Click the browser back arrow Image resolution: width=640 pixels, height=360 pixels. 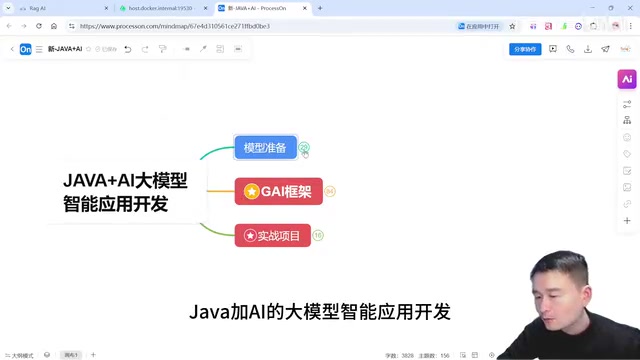(x=9, y=26)
